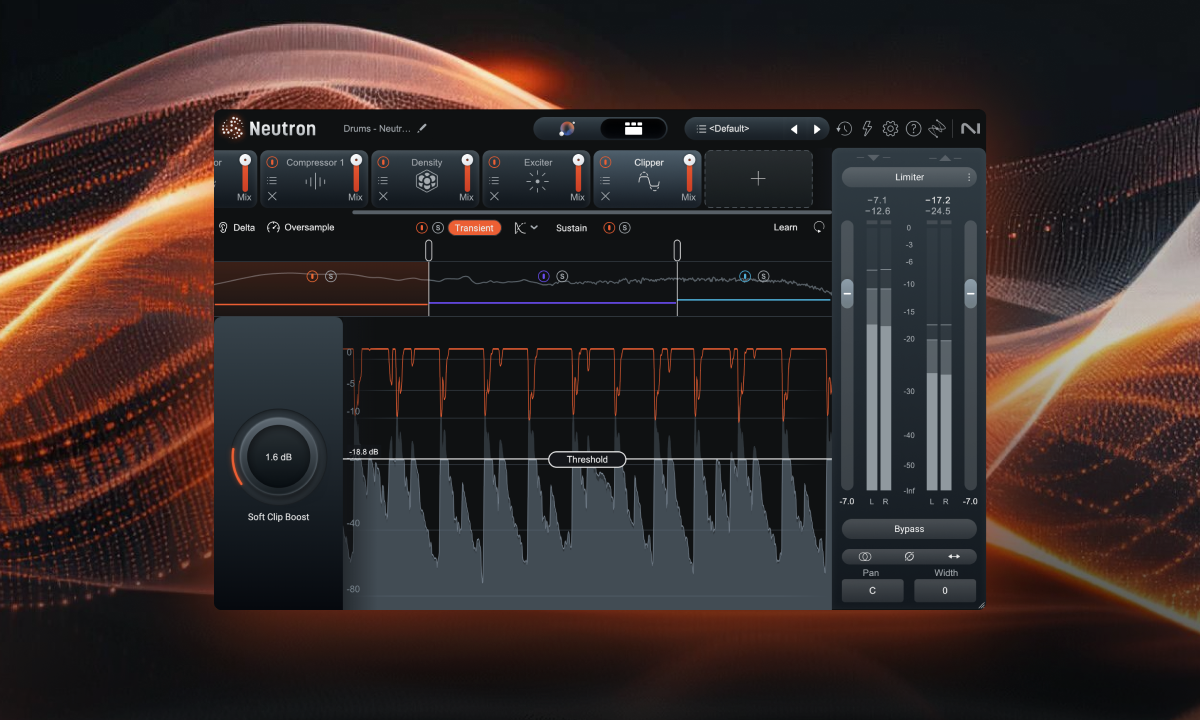Click the module chain horizontal scrollbar

(x=591, y=213)
